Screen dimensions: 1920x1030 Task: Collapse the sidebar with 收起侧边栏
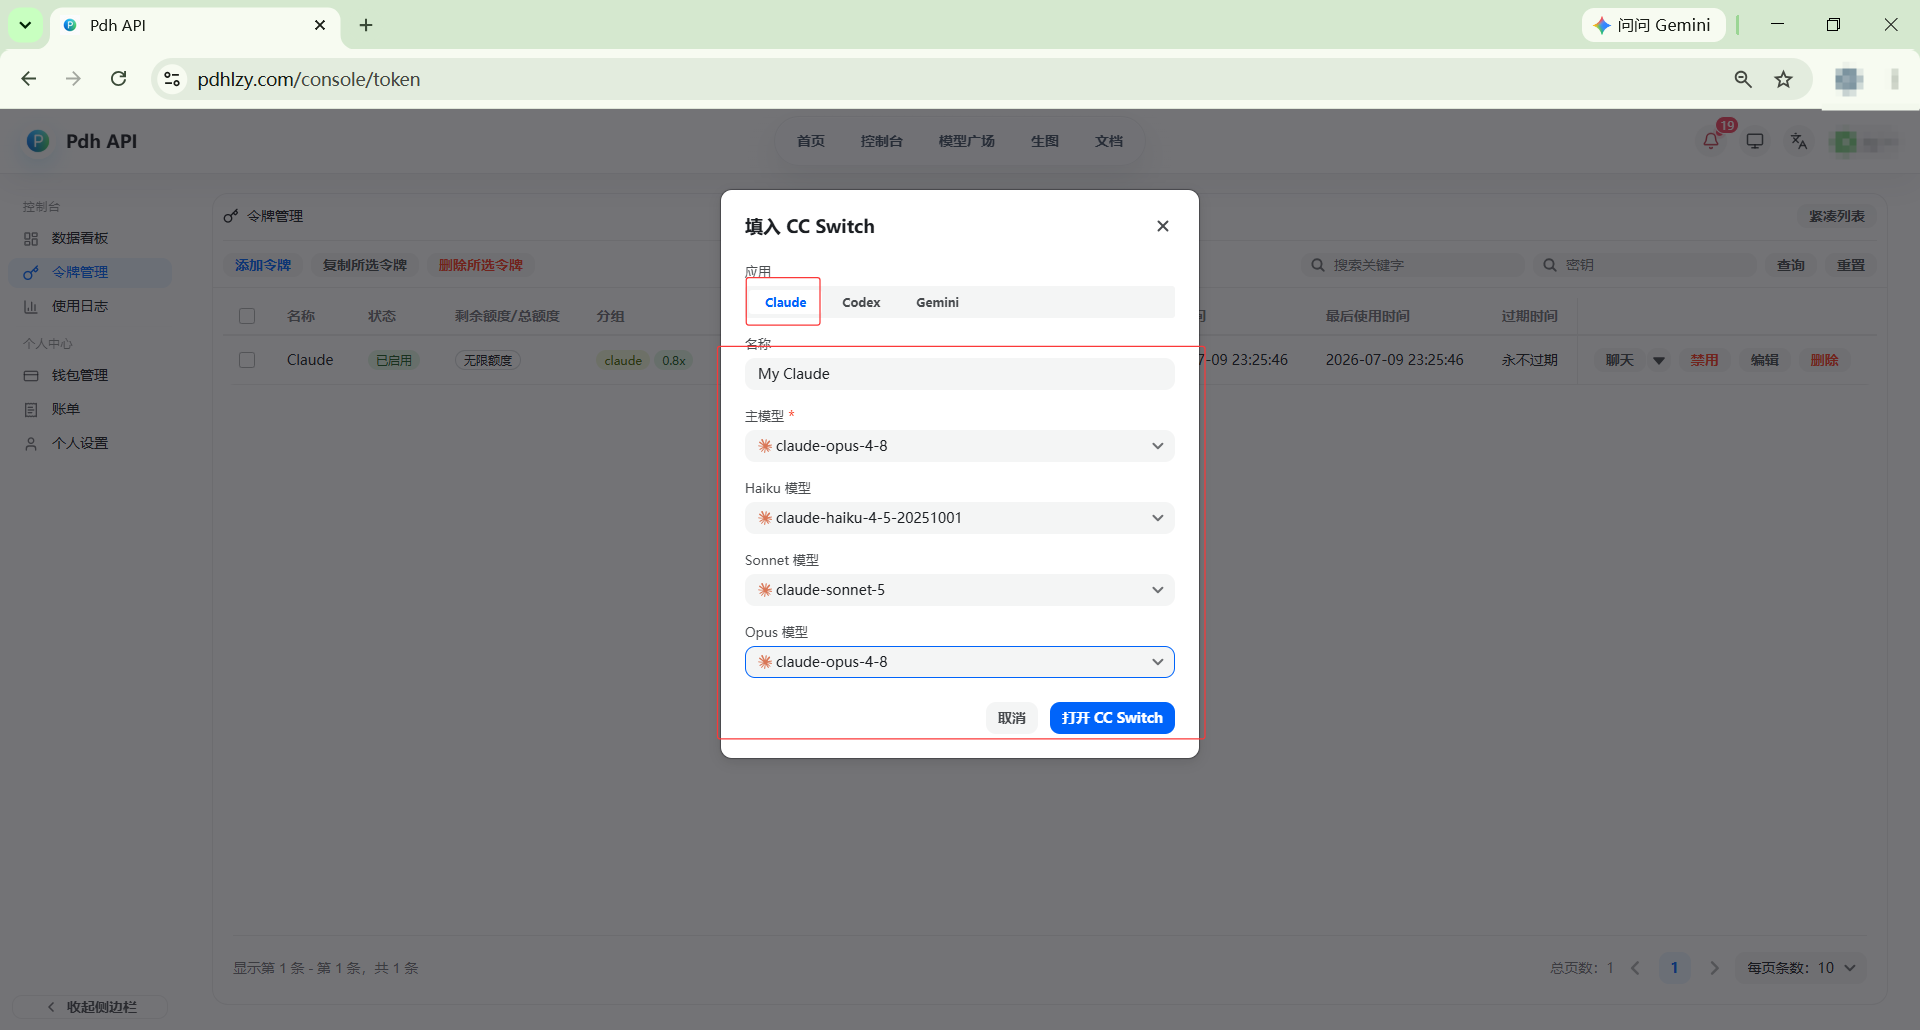90,1007
